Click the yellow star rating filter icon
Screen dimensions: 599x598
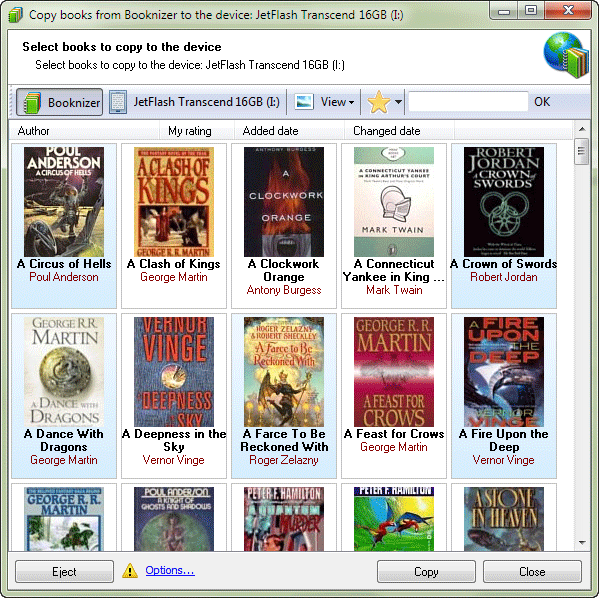click(x=379, y=102)
